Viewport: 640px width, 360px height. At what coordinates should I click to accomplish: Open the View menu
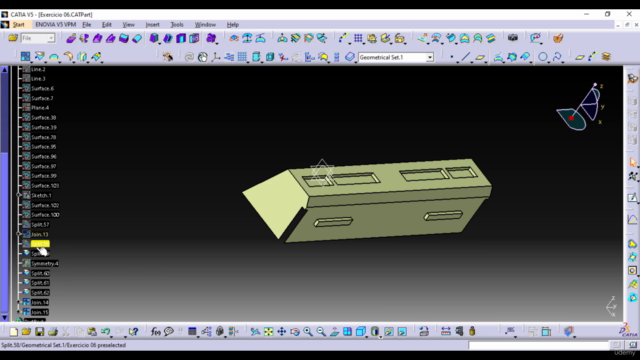pyautogui.click(x=129, y=25)
